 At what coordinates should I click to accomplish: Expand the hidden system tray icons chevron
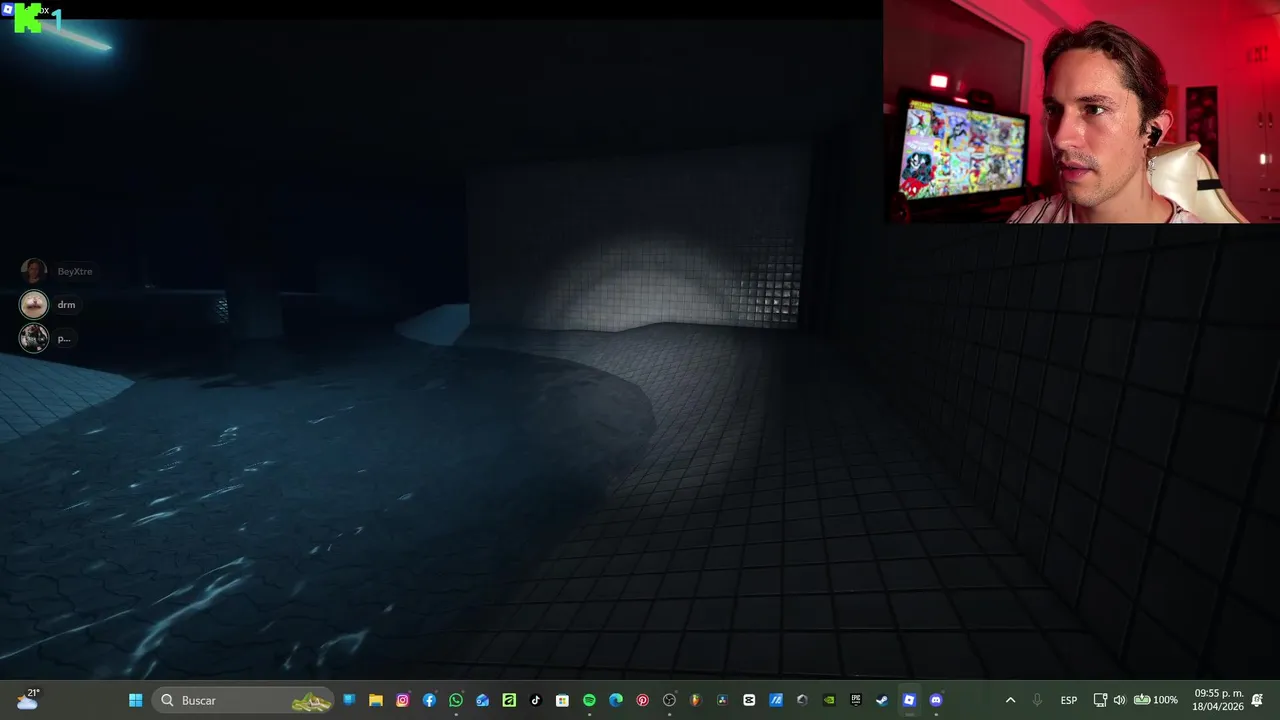coord(1010,700)
